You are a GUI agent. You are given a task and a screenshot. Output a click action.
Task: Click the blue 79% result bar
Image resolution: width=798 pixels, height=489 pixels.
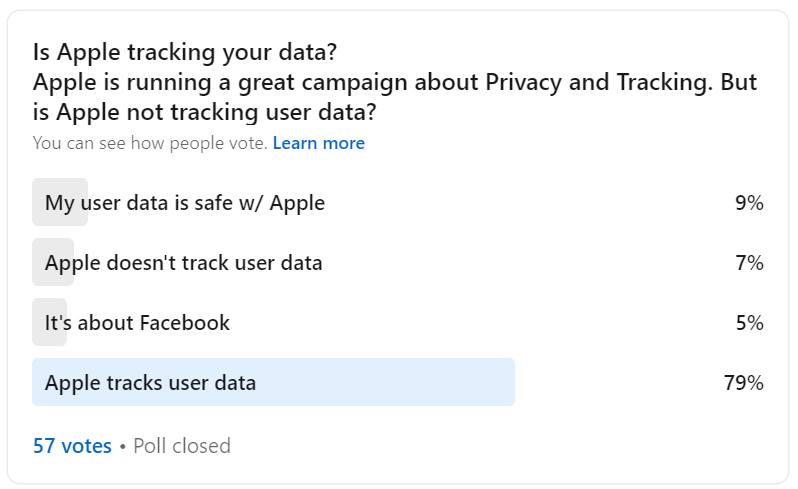(273, 382)
